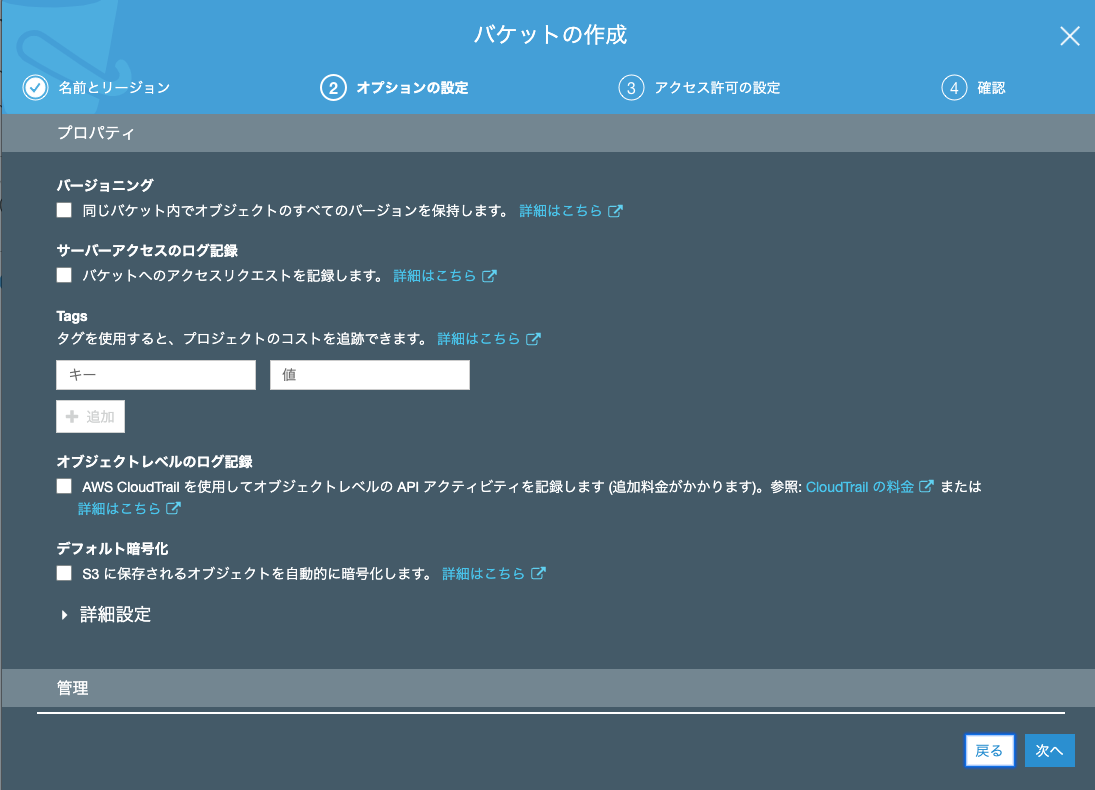This screenshot has height=790, width=1095.
Task: Check the AWS CloudTrail object-level logging checkbox
Action: pos(64,486)
